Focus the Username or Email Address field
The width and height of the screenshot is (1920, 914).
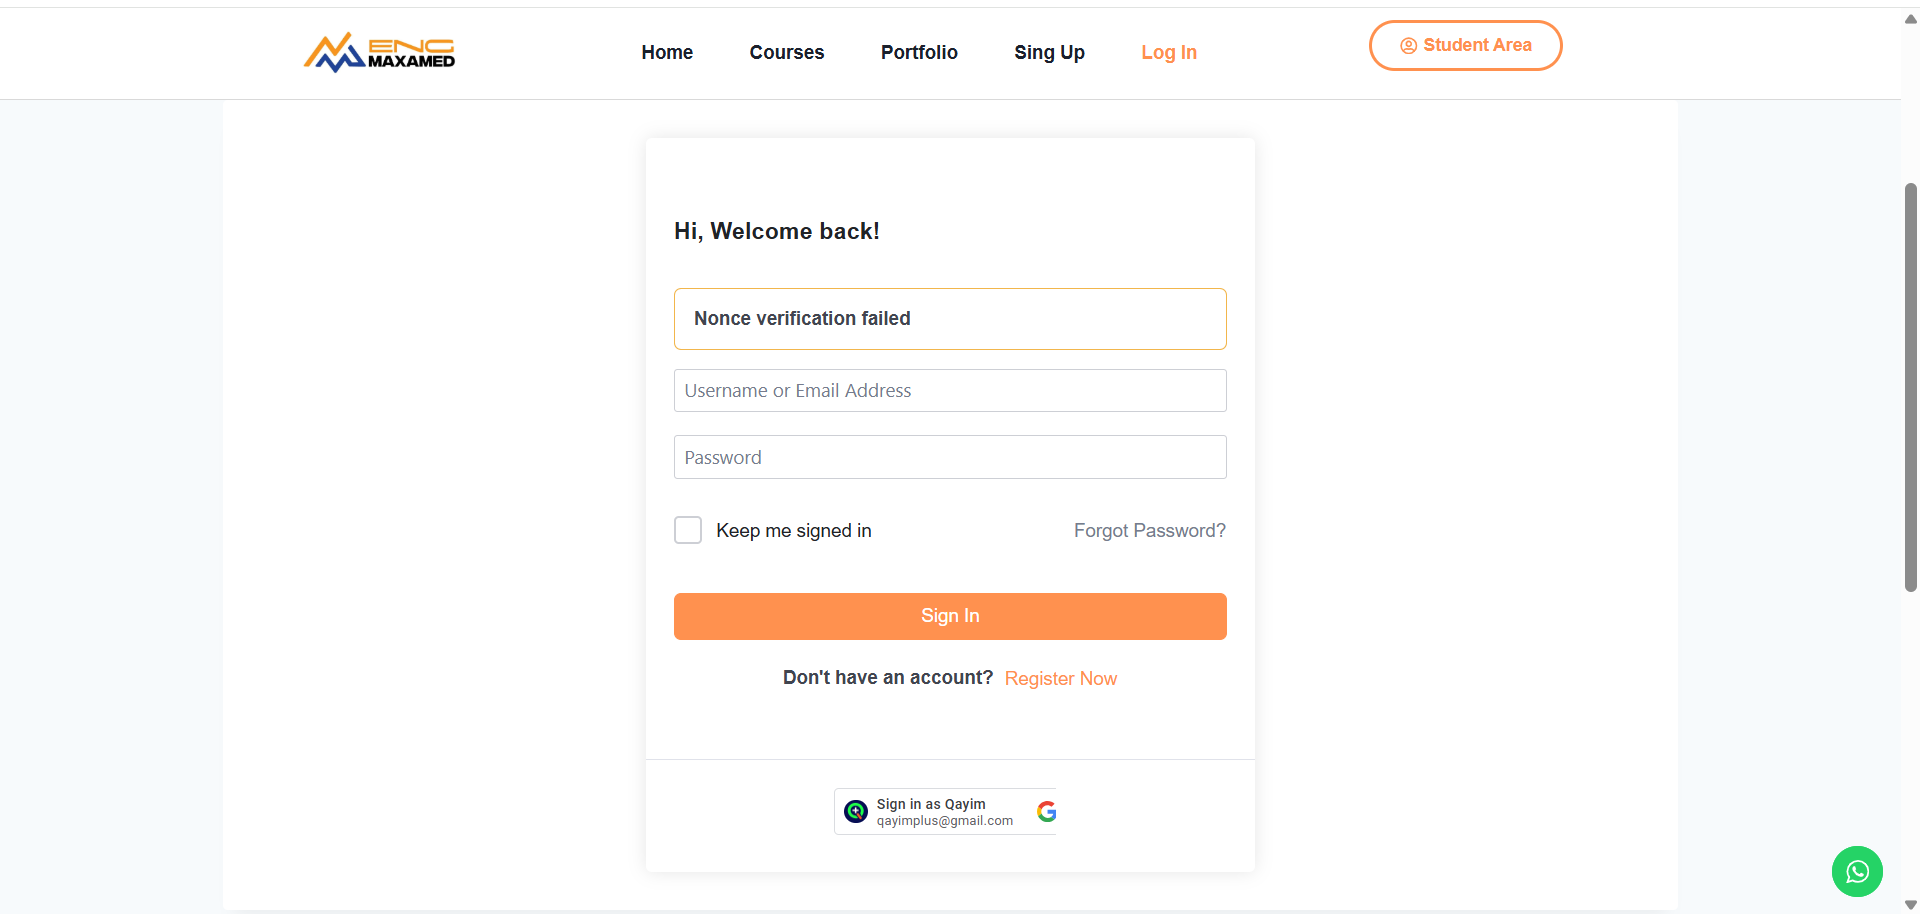tap(950, 391)
